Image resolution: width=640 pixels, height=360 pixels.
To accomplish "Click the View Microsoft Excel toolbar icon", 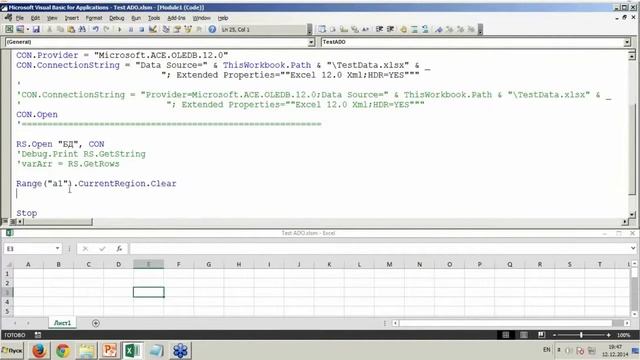I will (9, 29).
